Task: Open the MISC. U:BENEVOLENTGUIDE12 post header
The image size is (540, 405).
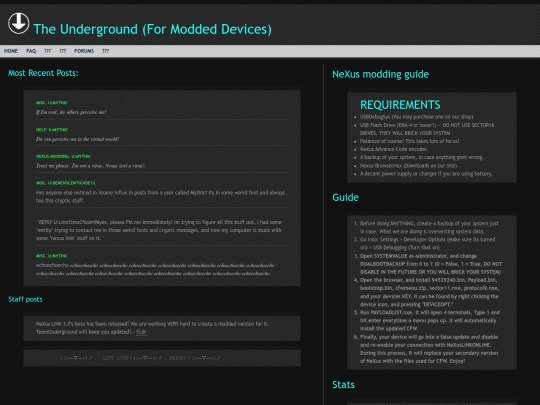Action: [x=65, y=183]
